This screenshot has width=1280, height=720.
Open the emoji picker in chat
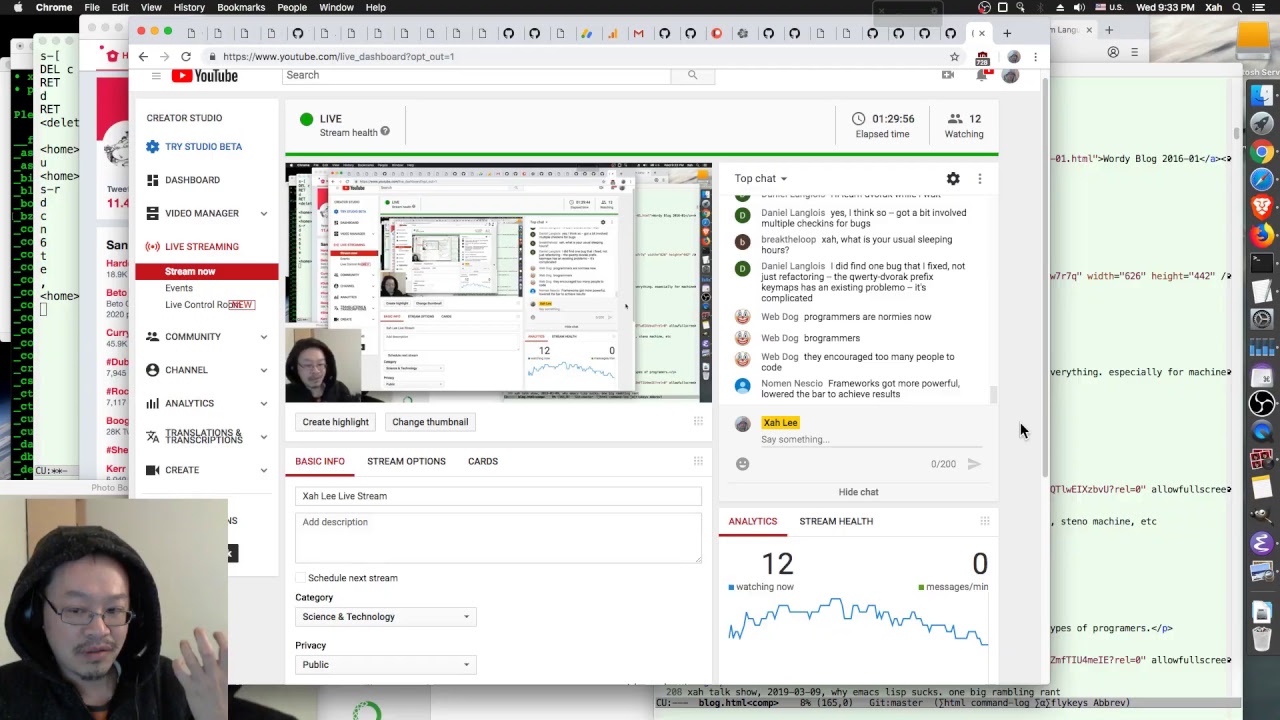[x=742, y=464]
